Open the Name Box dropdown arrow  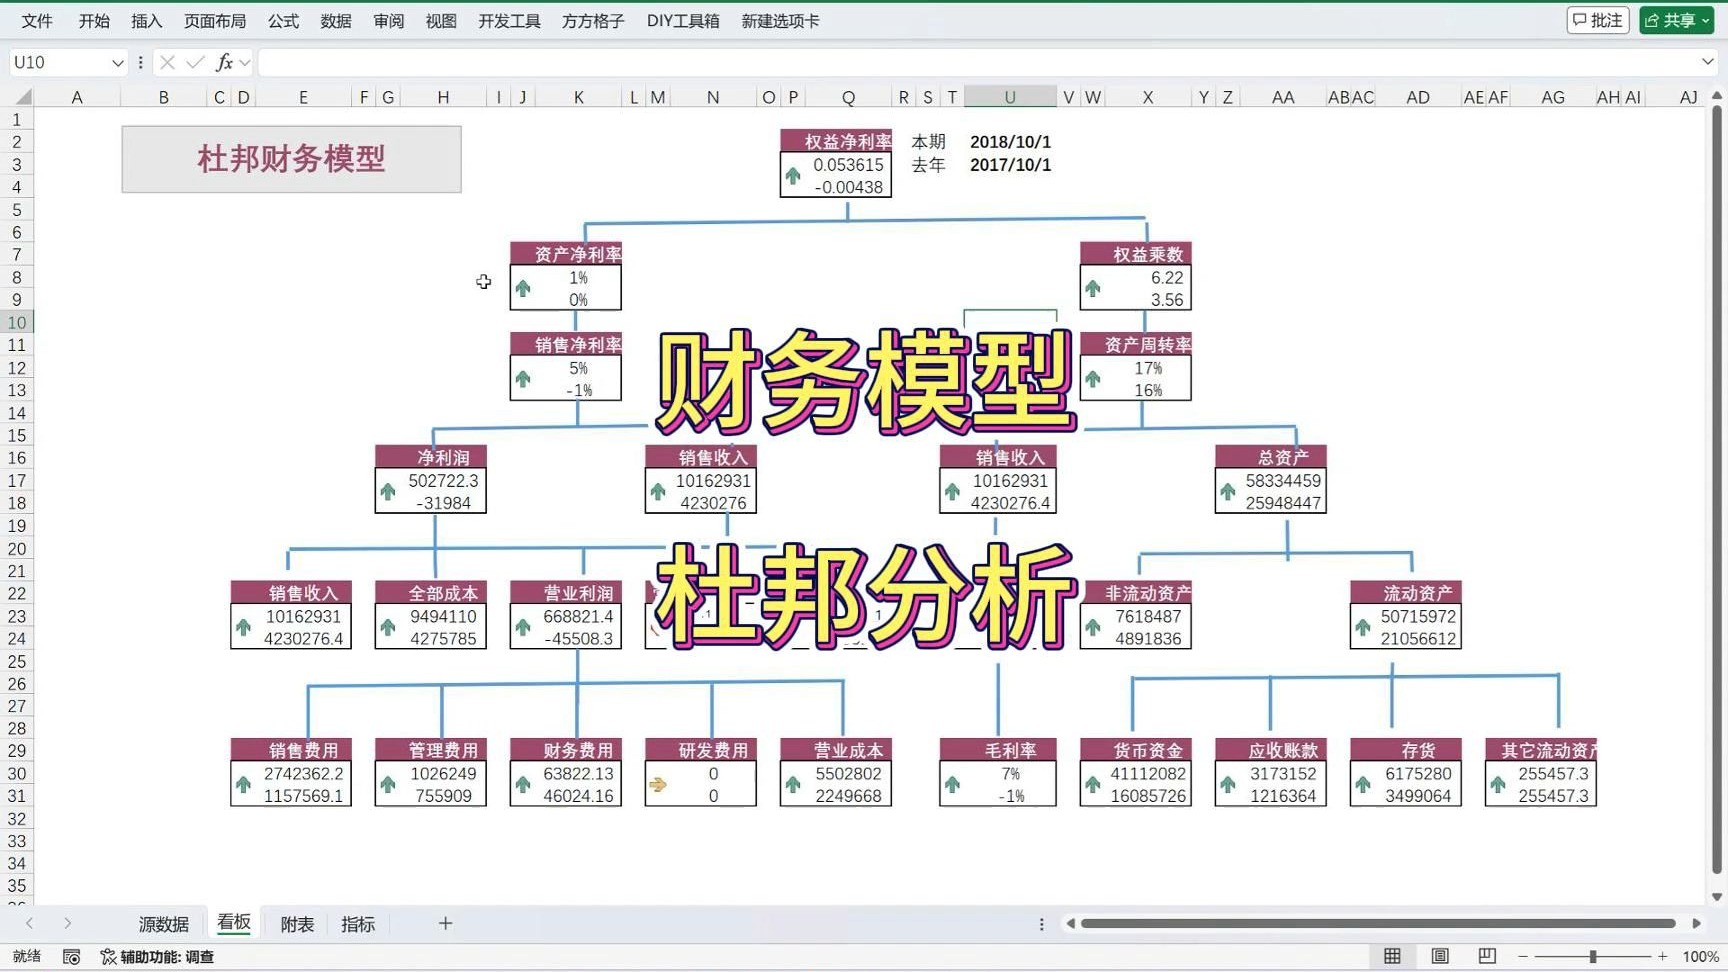point(117,62)
